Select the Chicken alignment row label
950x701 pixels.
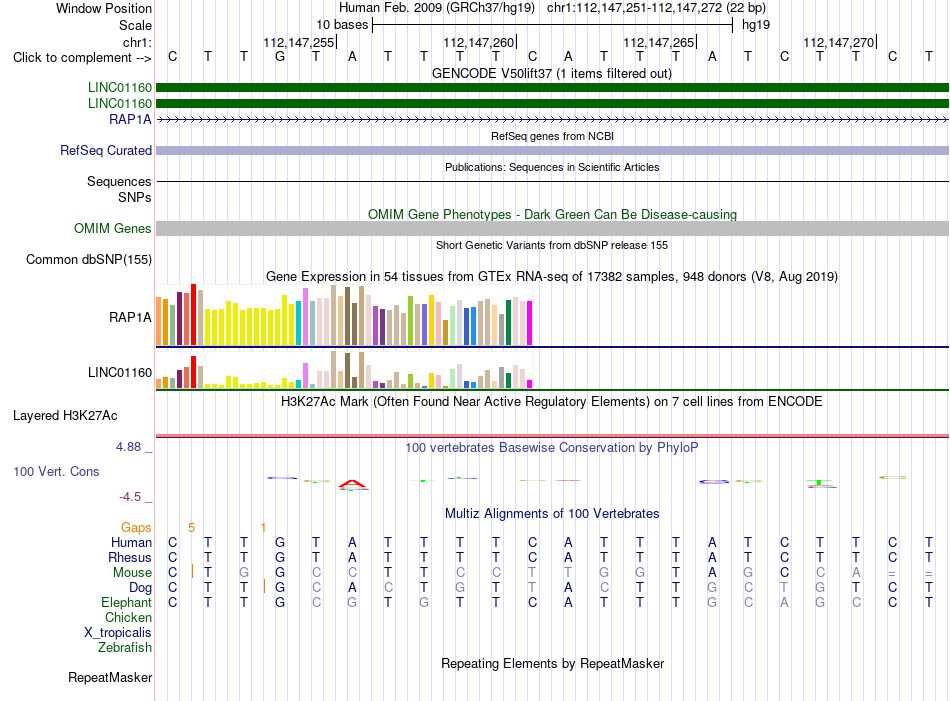(x=128, y=617)
